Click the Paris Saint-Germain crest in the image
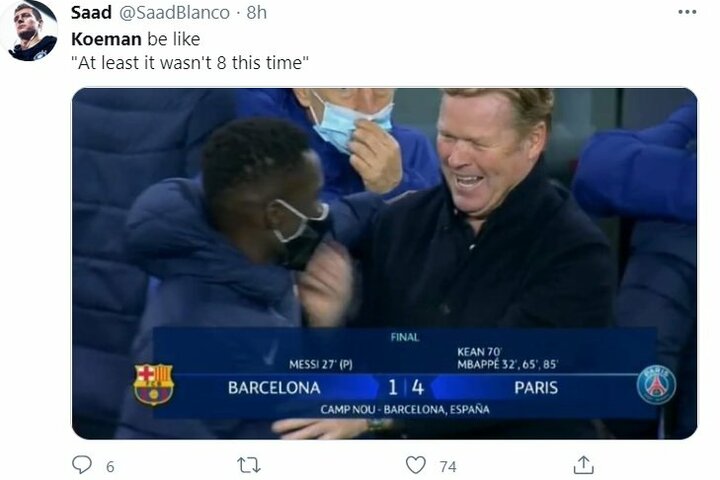 (x=656, y=385)
